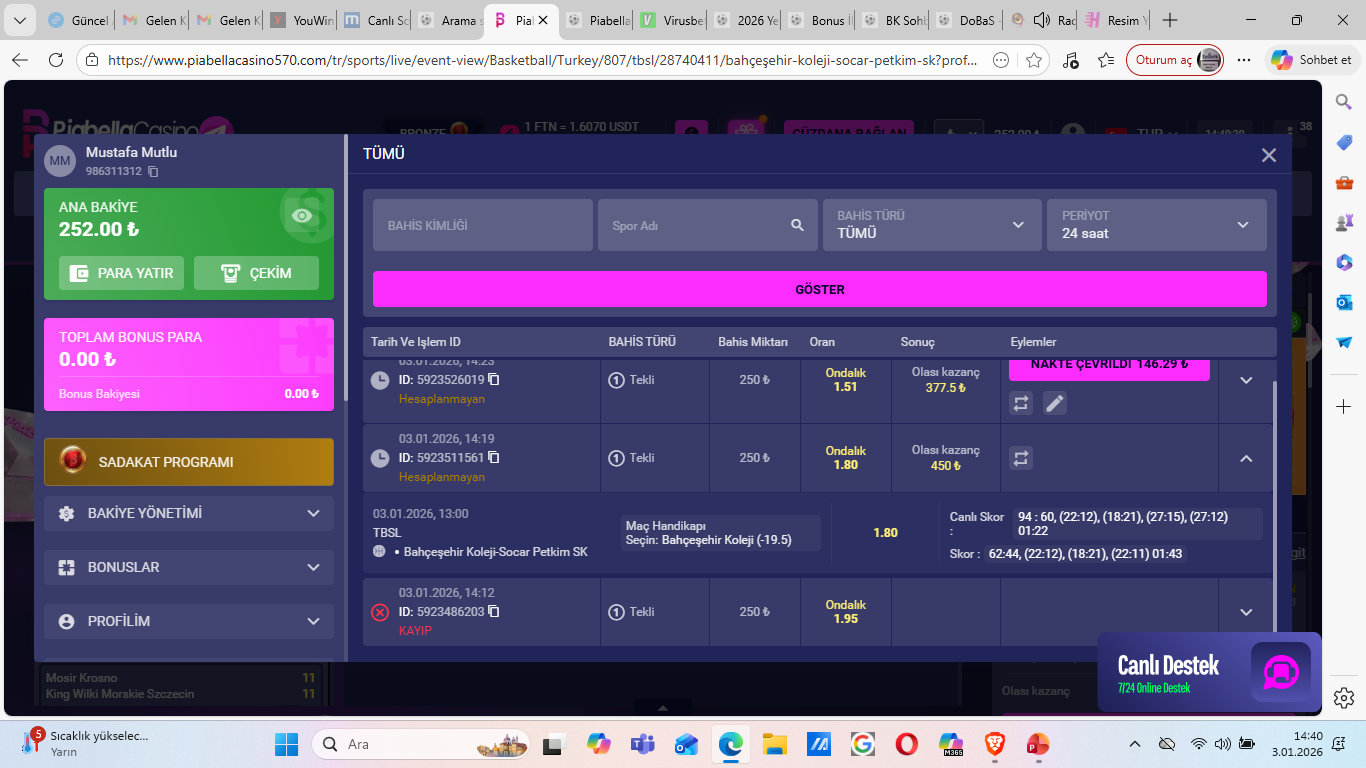1366x768 pixels.
Task: Open a new browser tab
Action: point(1170,20)
